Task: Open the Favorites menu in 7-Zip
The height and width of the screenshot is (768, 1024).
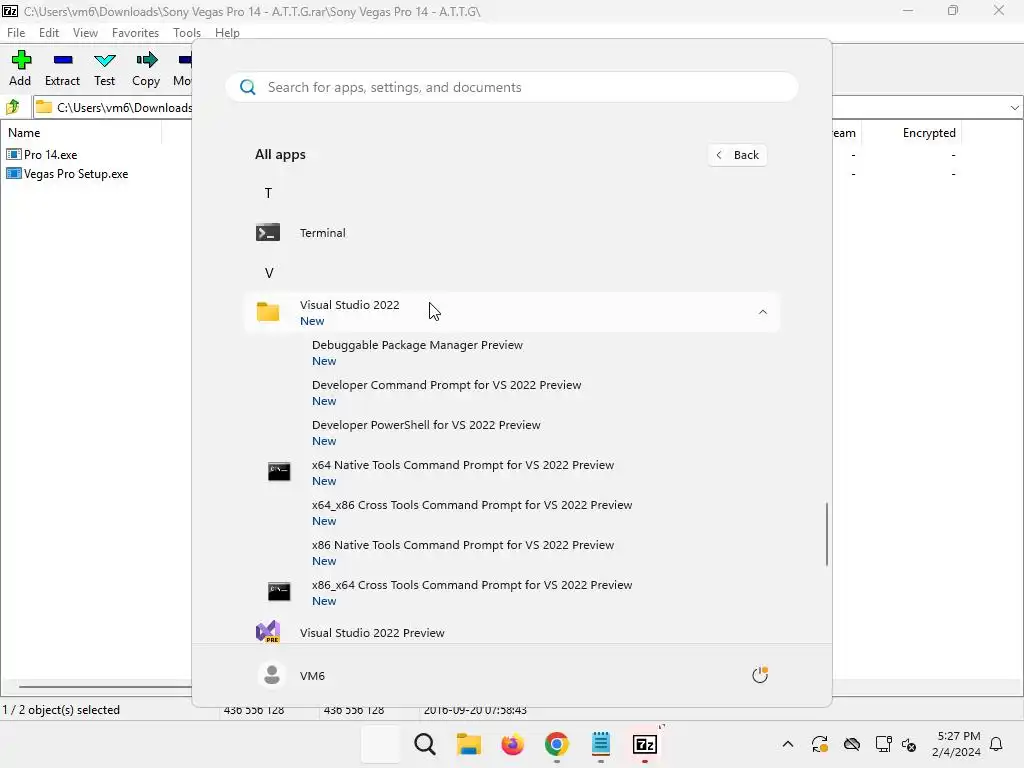Action: coord(135,33)
